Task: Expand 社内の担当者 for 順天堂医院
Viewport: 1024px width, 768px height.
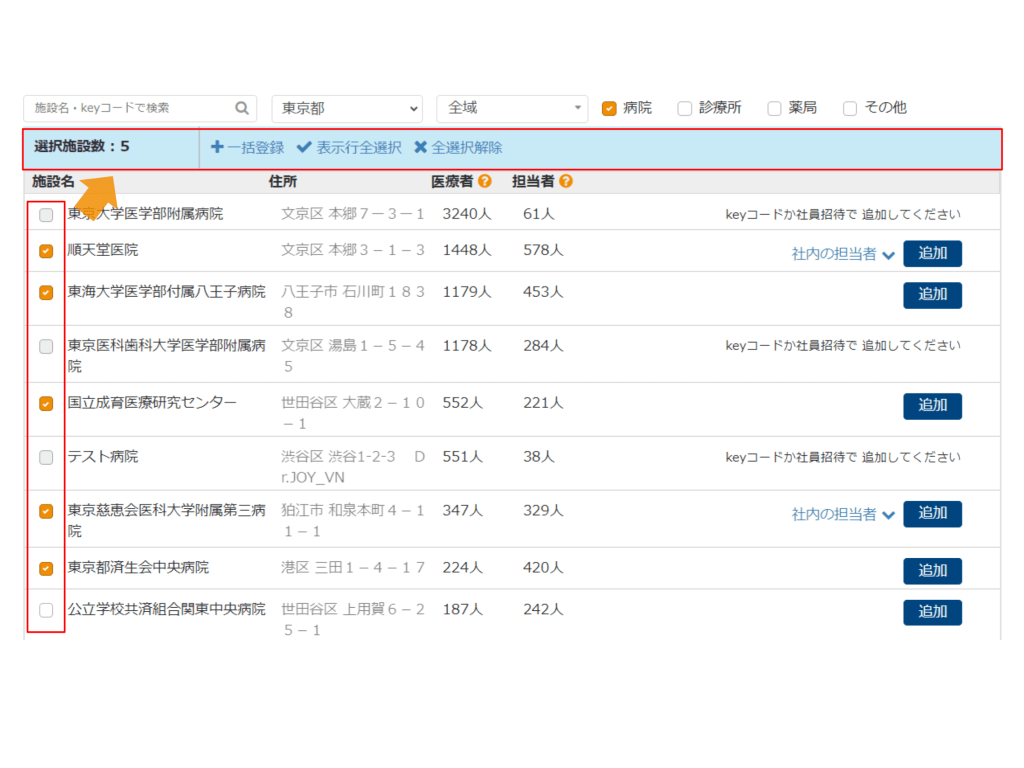Action: point(843,255)
